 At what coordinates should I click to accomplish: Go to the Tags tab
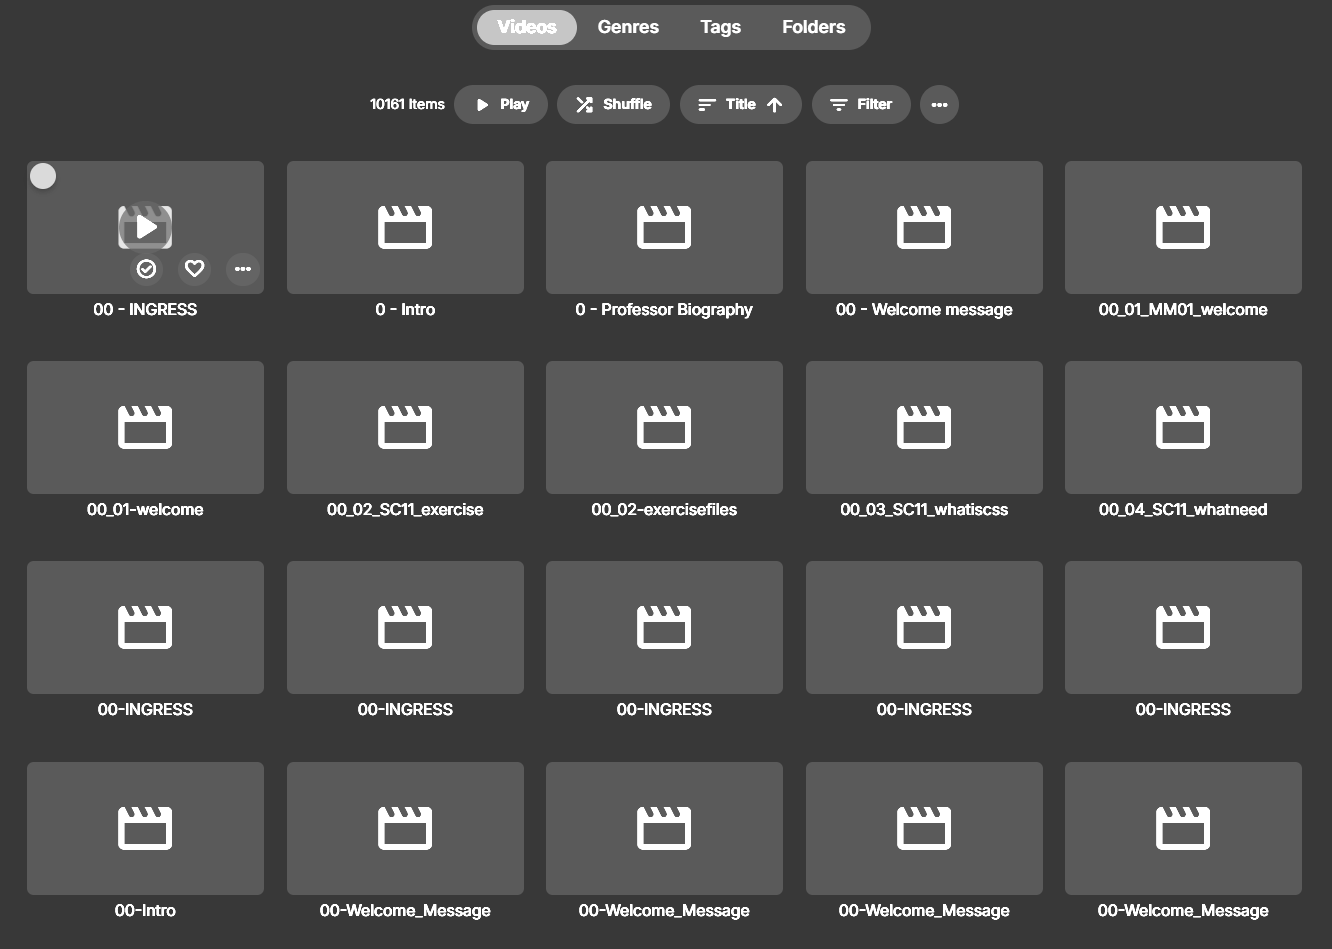click(720, 27)
